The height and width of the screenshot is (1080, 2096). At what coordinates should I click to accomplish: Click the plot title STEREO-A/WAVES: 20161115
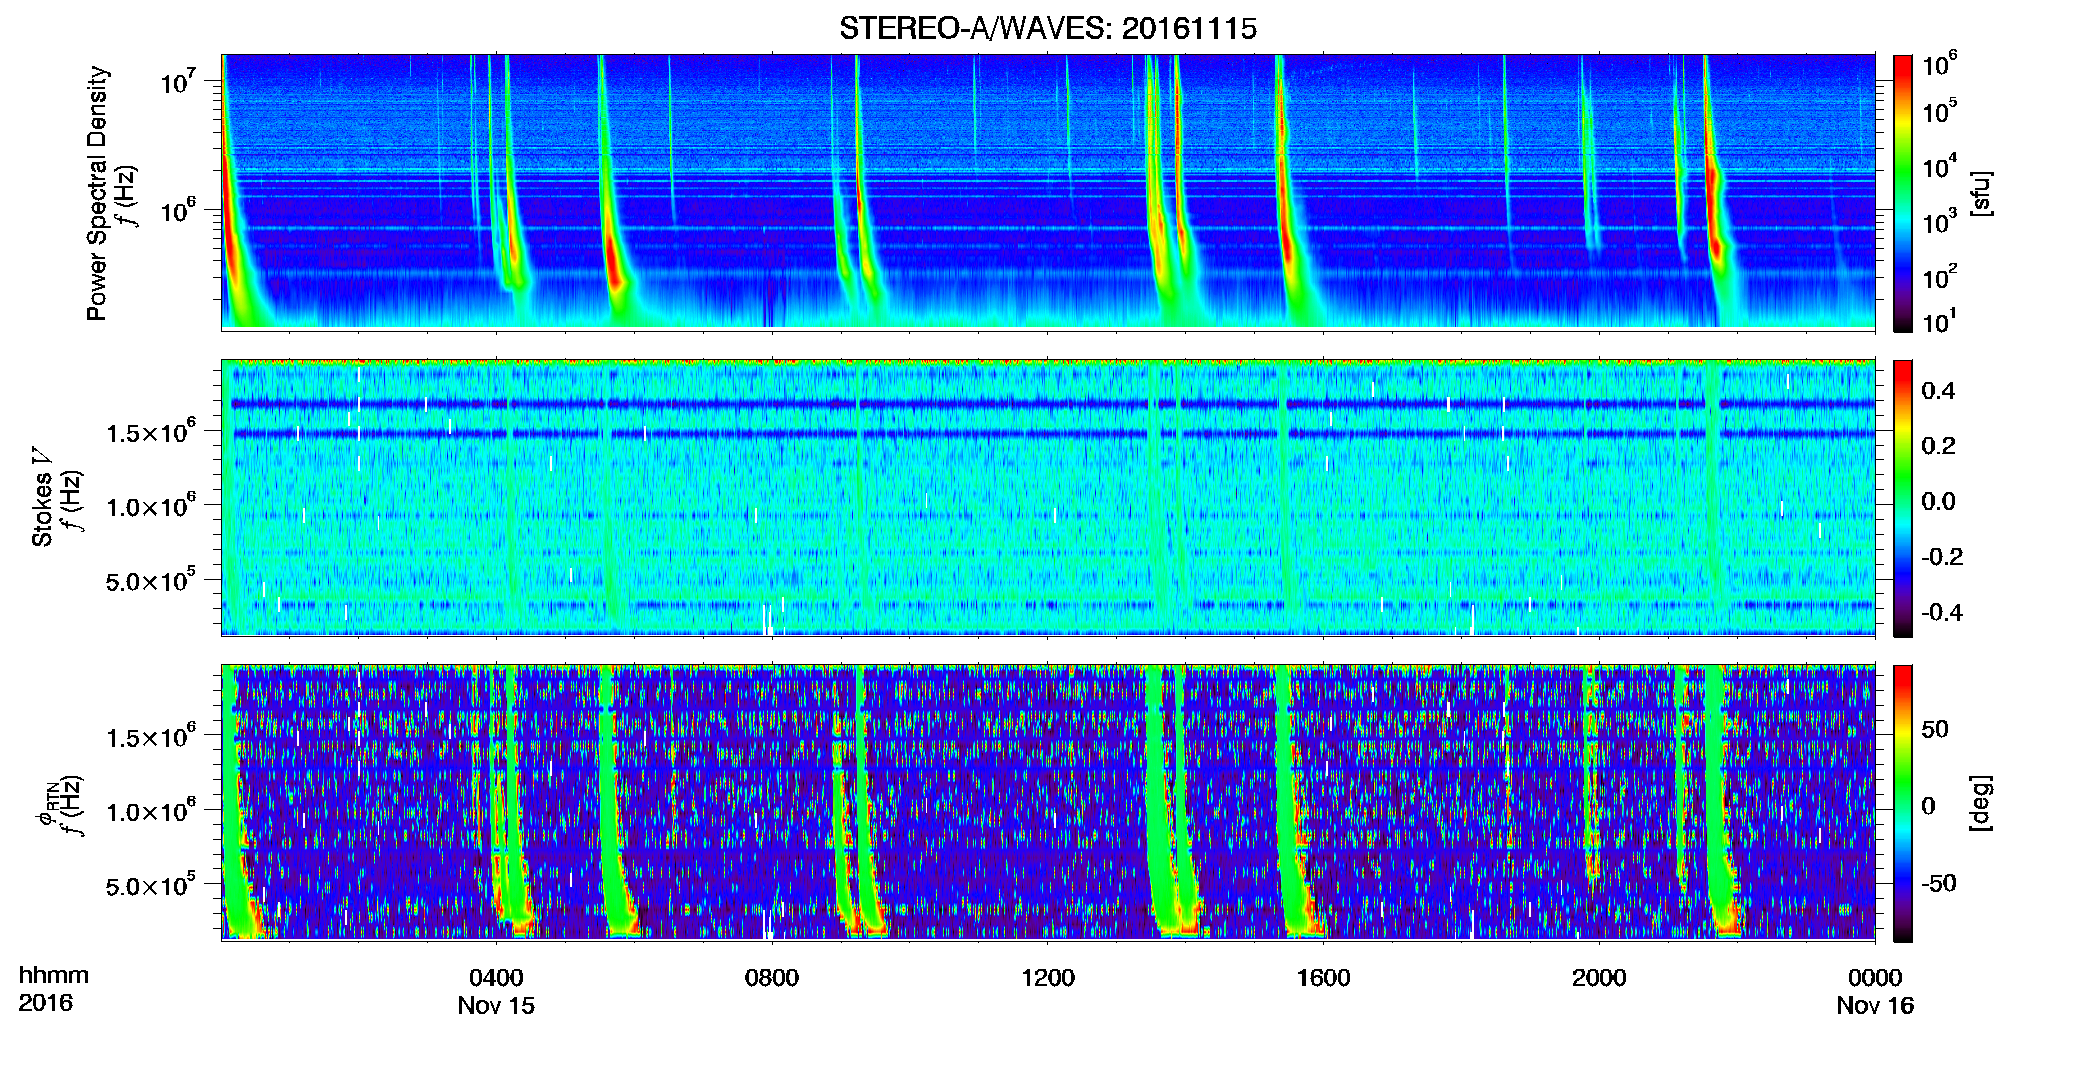[x=1048, y=29]
